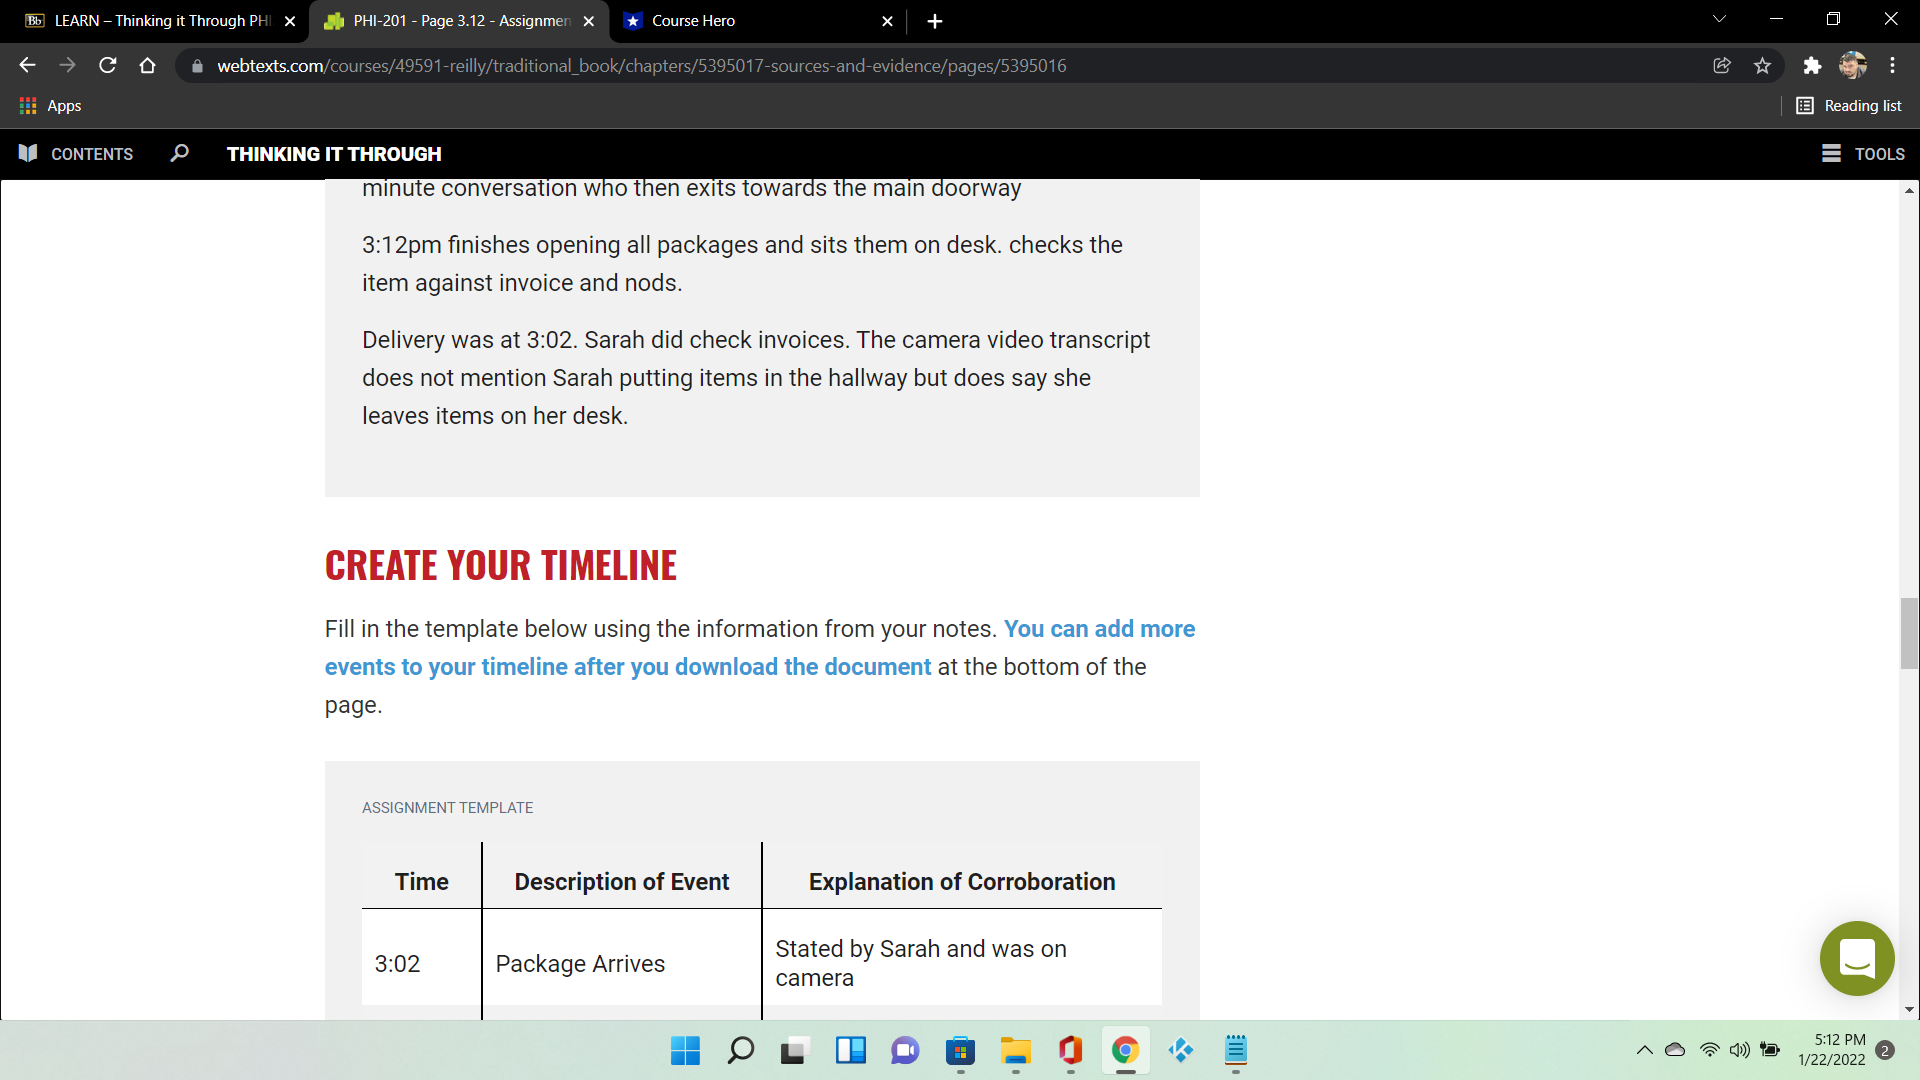The image size is (1920, 1080).
Task: Click the address bar URL field
Action: 640,66
